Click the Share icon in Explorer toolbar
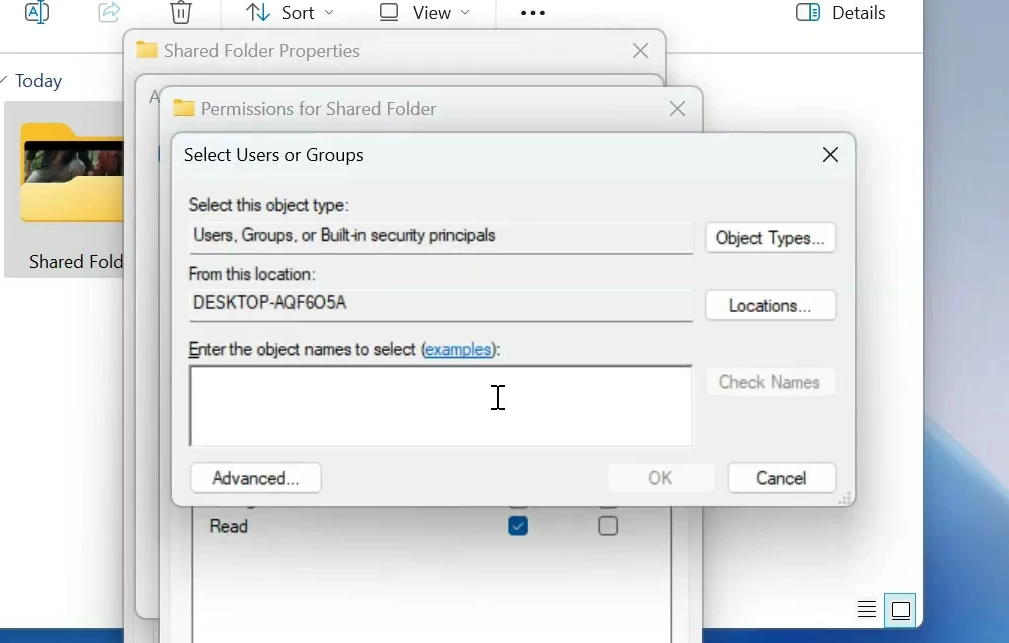The width and height of the screenshot is (1009, 643). (109, 12)
